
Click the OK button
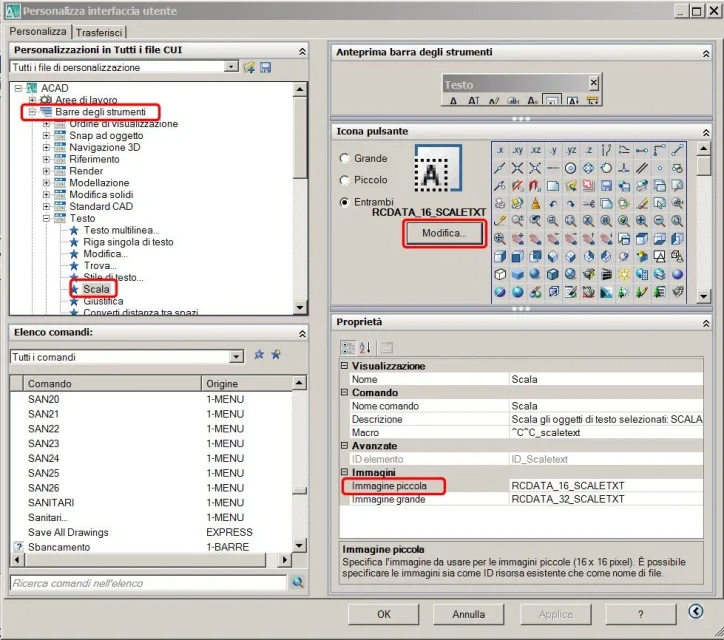pyautogui.click(x=384, y=614)
